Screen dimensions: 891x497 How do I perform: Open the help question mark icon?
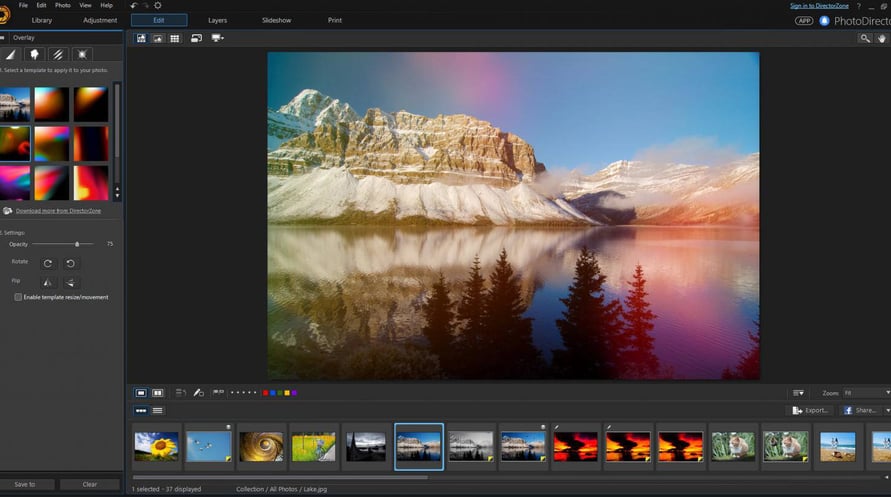point(859,6)
